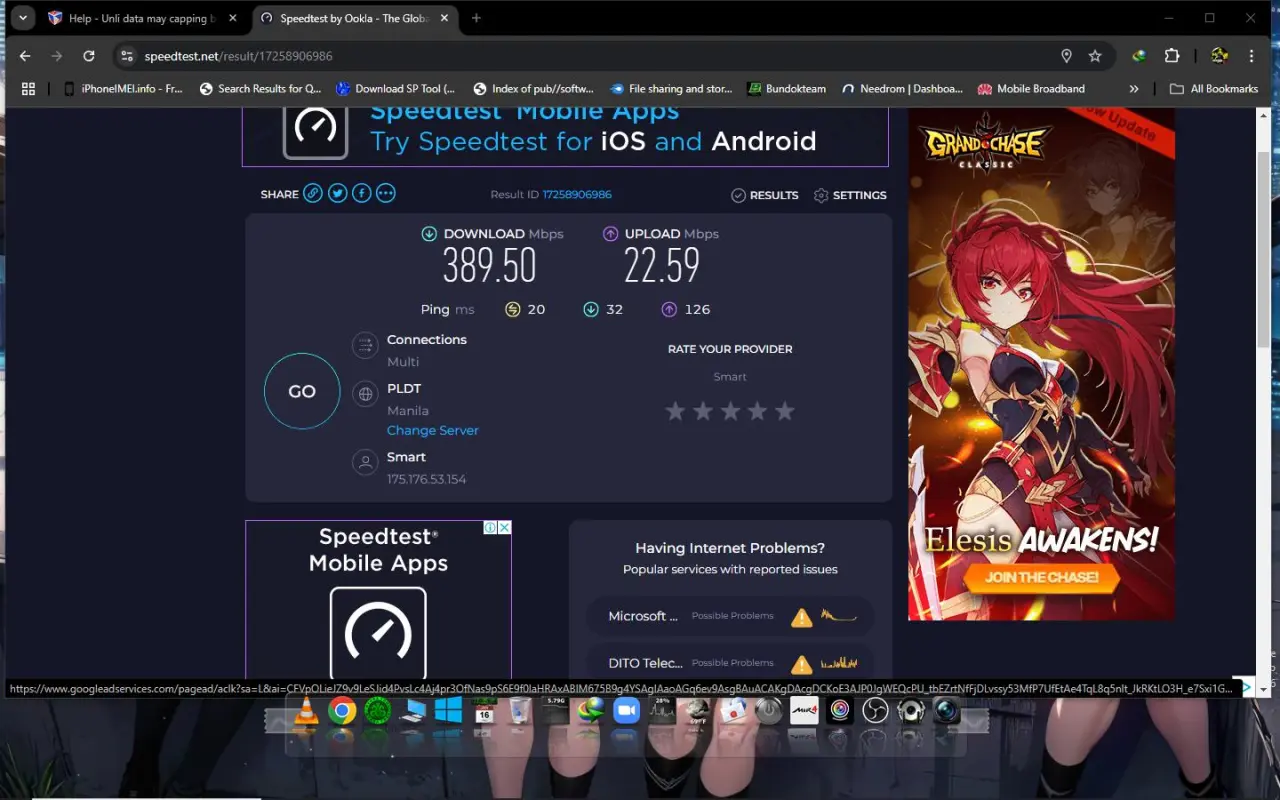Screen dimensions: 1280x800
Task: Close the Speedtest by Ookla tab
Action: [444, 18]
